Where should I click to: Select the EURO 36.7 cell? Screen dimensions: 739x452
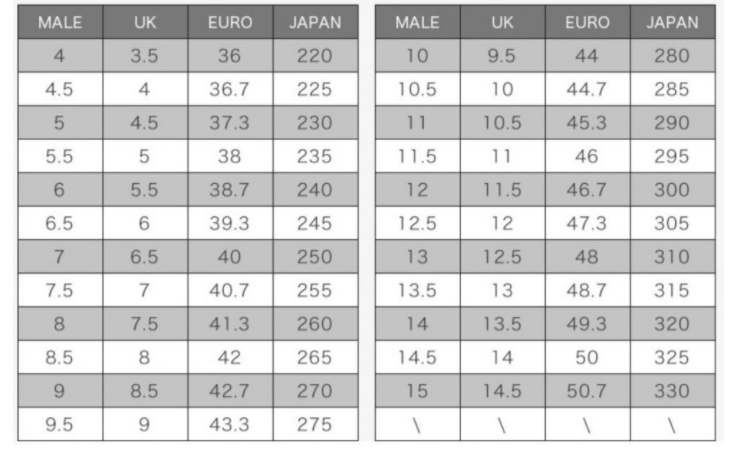click(230, 89)
